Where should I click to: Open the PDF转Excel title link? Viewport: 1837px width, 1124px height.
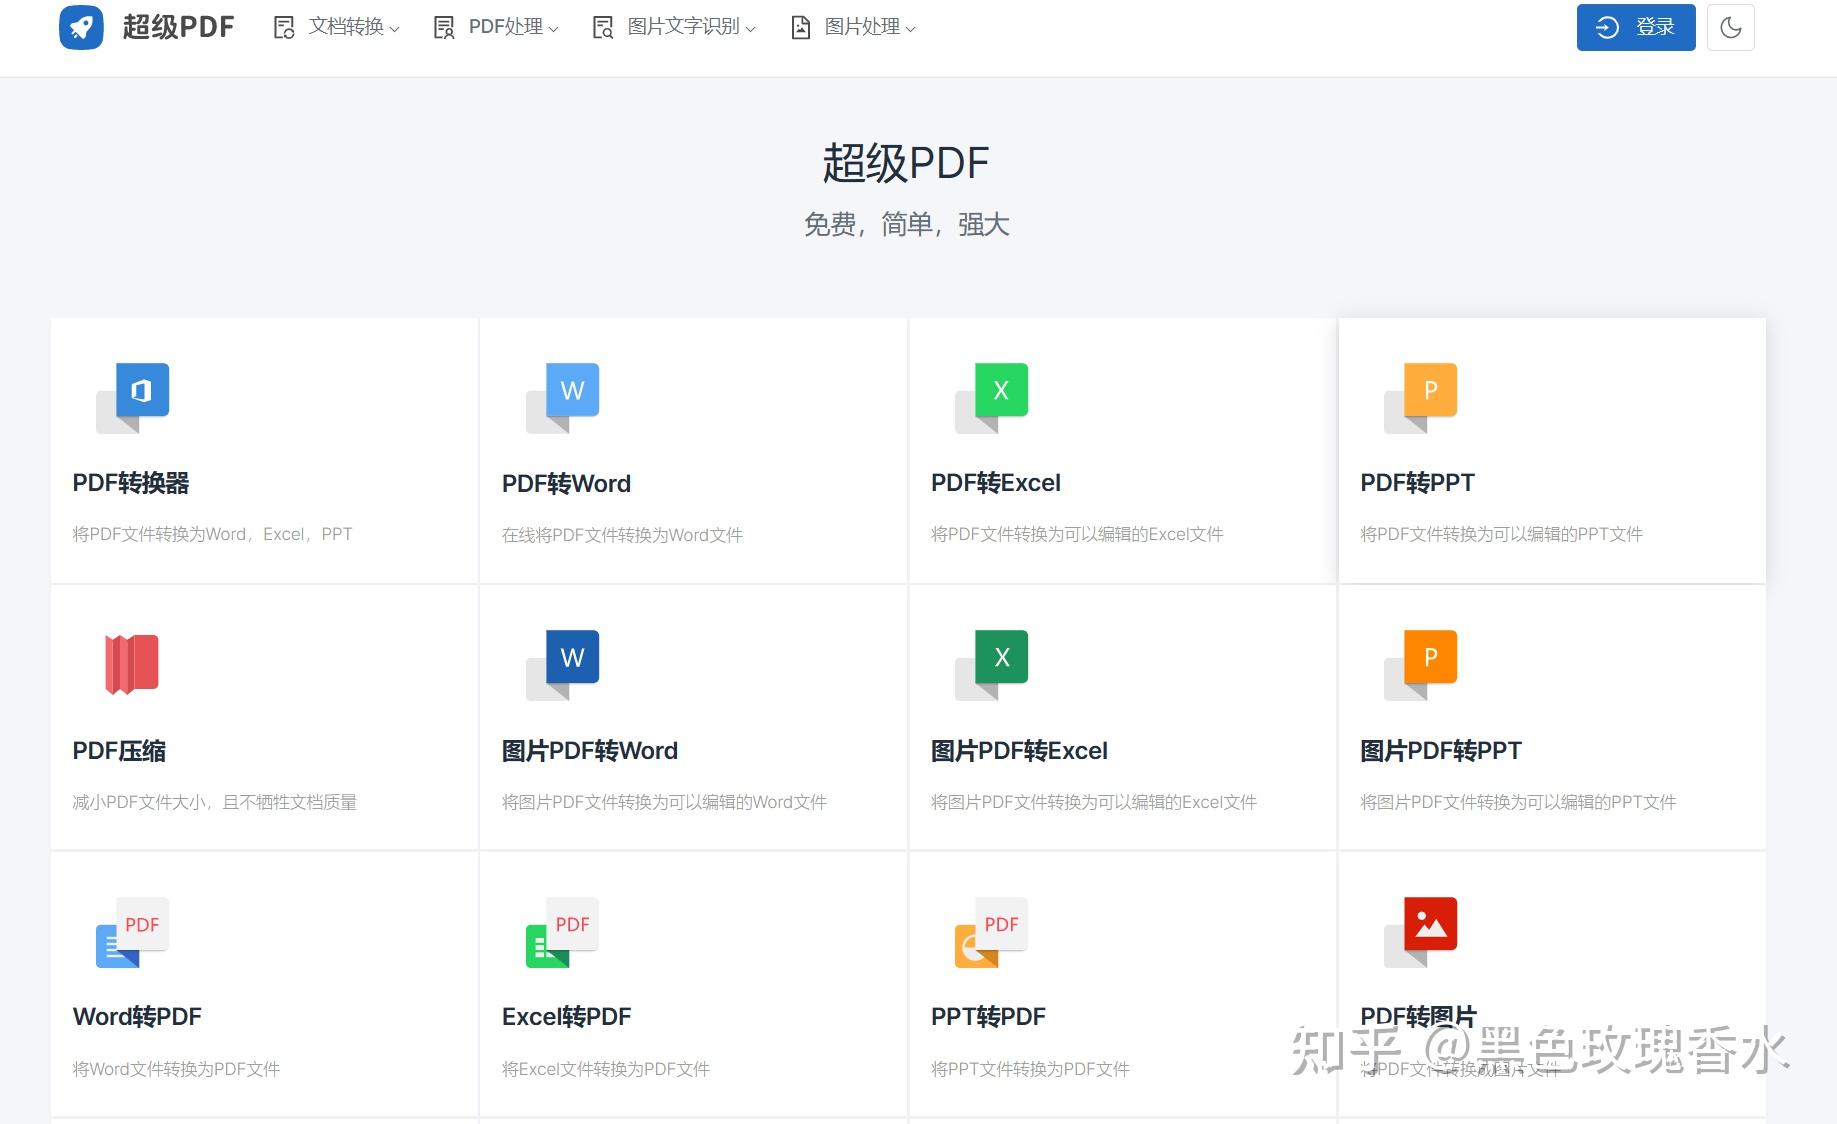[996, 483]
